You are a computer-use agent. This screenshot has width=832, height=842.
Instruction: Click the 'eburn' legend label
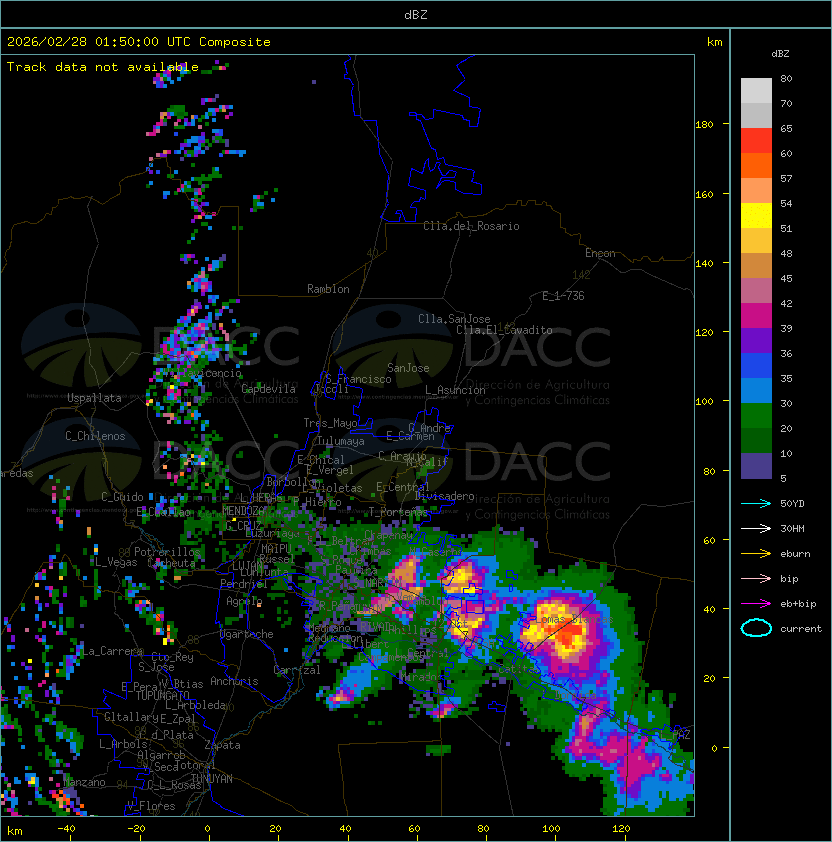click(x=795, y=554)
